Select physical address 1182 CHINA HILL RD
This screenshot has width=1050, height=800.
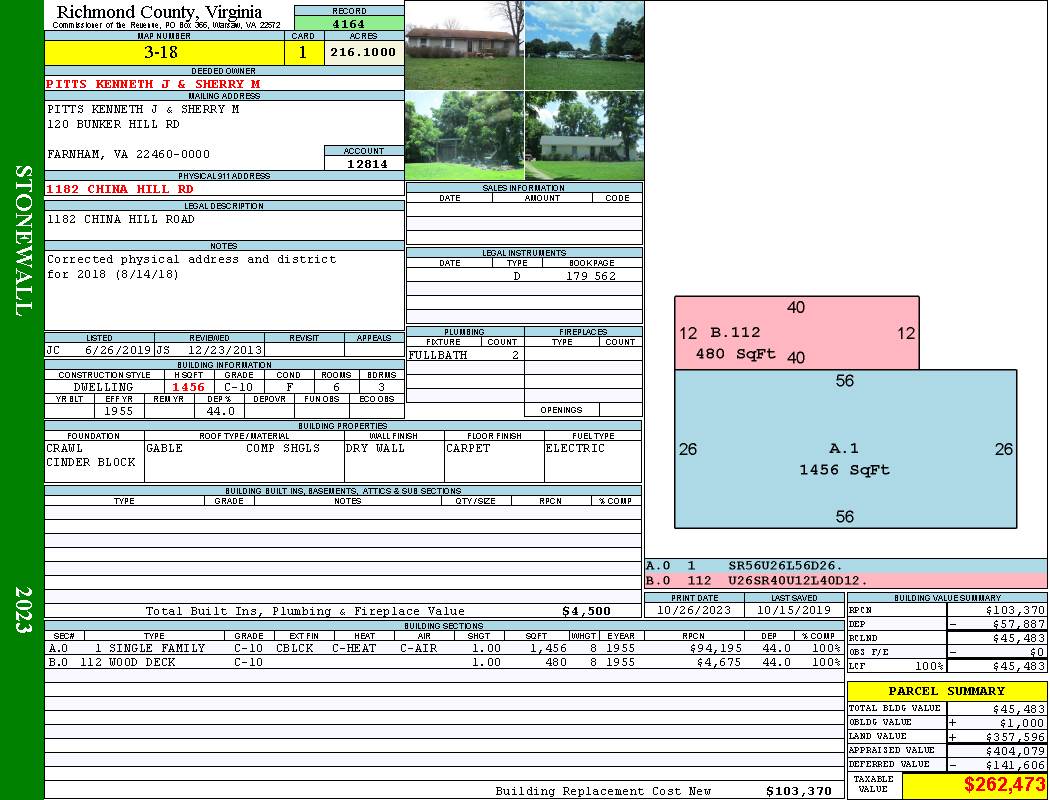pos(120,189)
